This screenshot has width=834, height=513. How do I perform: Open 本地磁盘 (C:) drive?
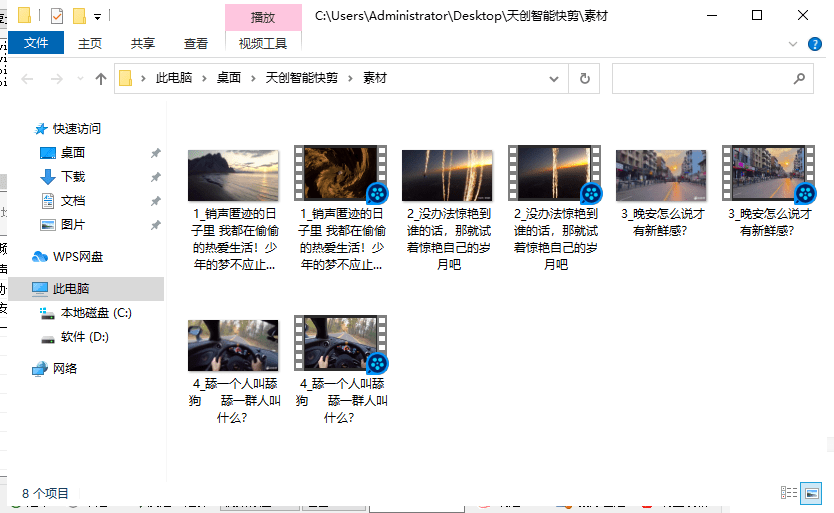pos(96,313)
